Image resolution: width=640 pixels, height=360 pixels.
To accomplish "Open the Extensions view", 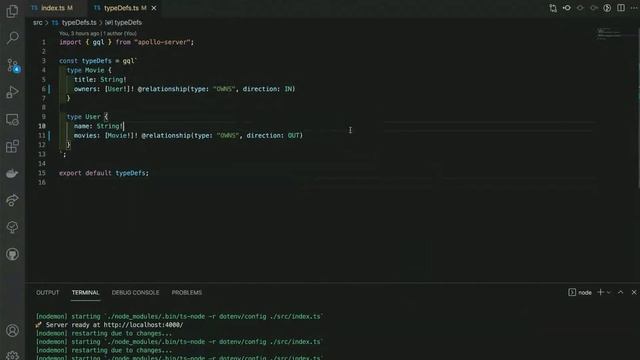I will 12,147.
